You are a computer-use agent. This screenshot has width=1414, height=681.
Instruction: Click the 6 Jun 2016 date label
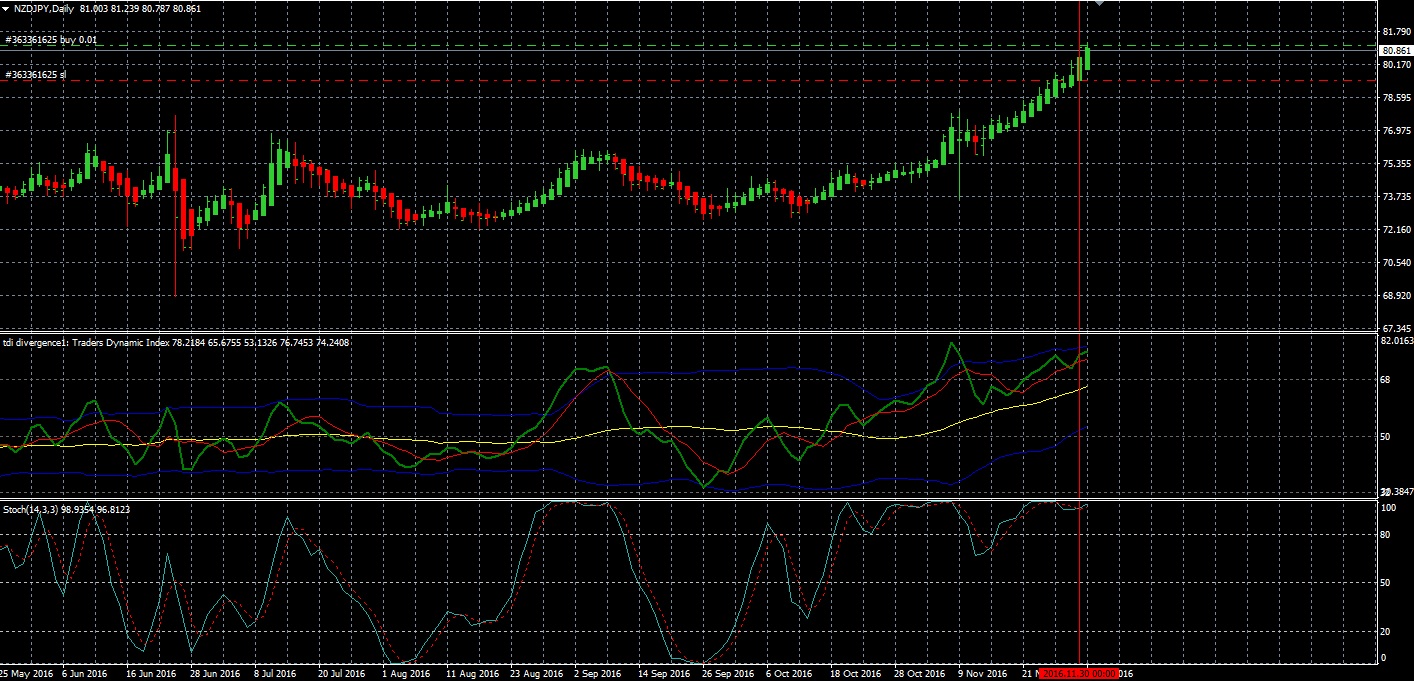84,674
